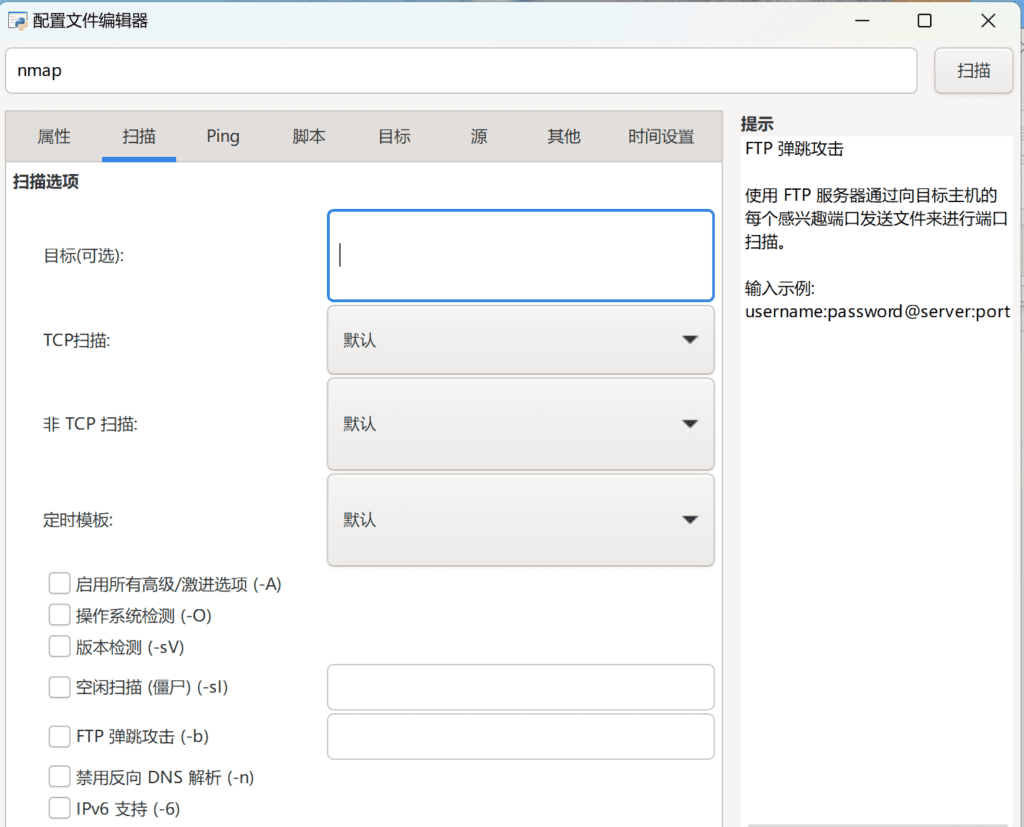Switch to the 目标 tab
This screenshot has width=1024, height=827.
pos(394,137)
